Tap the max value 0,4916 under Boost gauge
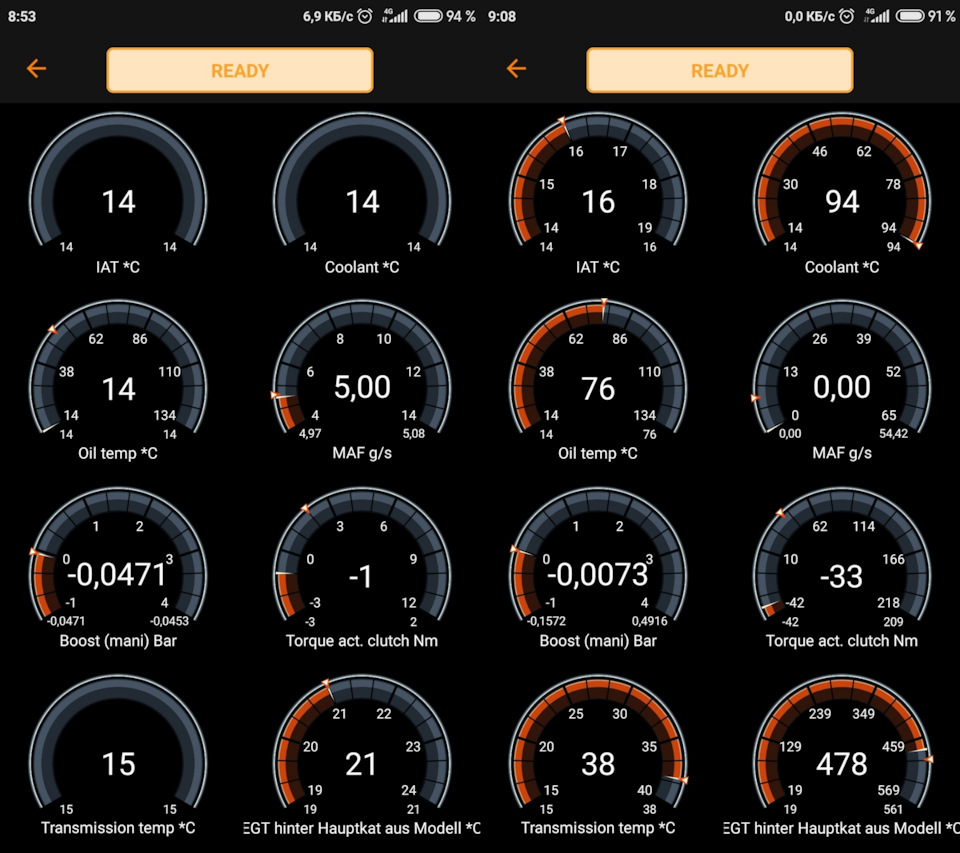Viewport: 960px width, 853px height. point(650,621)
